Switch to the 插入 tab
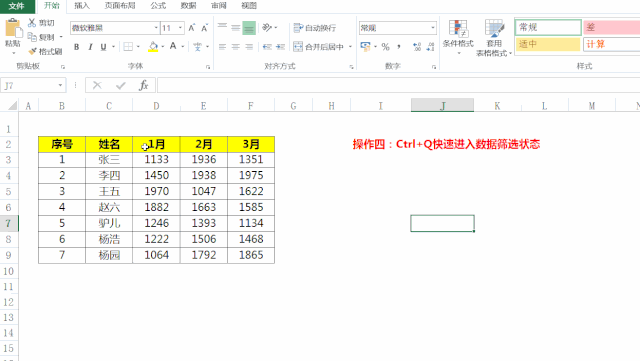The height and width of the screenshot is (361, 640). [x=82, y=6]
